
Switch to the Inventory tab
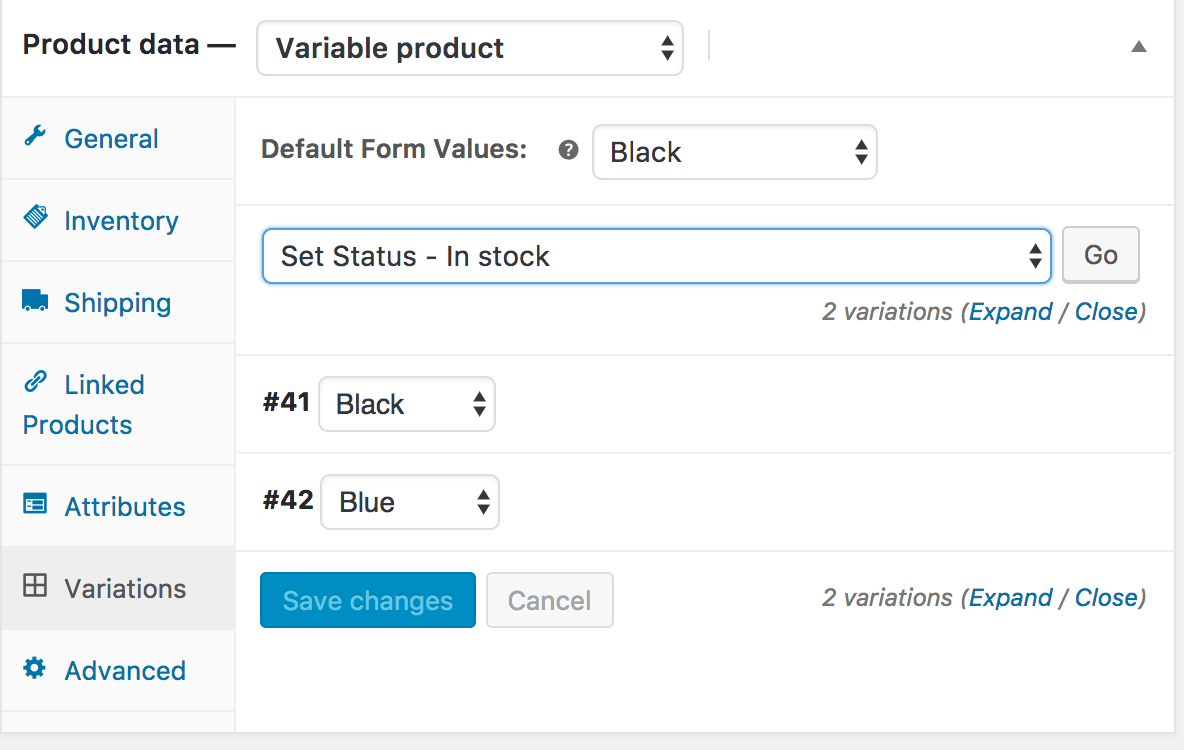point(120,221)
